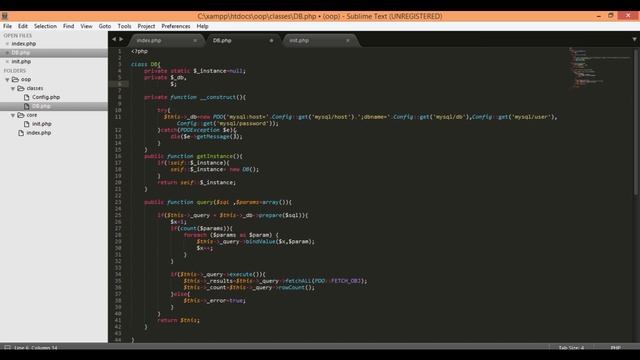Switch to the index.php editor tab
640x360 pixels.
coord(167,40)
